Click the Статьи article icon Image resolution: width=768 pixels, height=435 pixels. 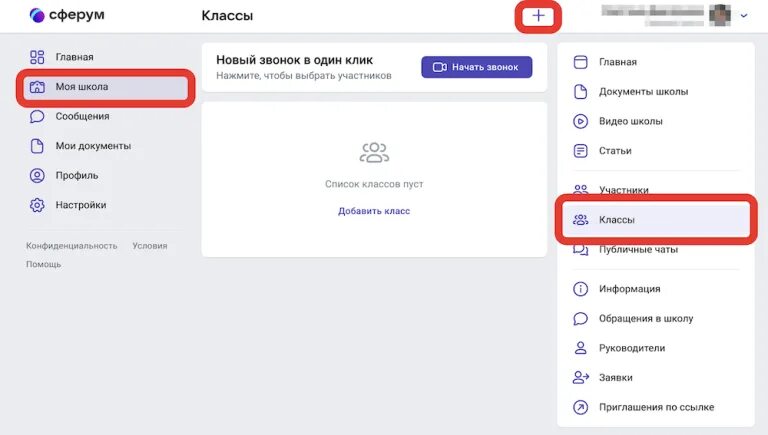[580, 151]
